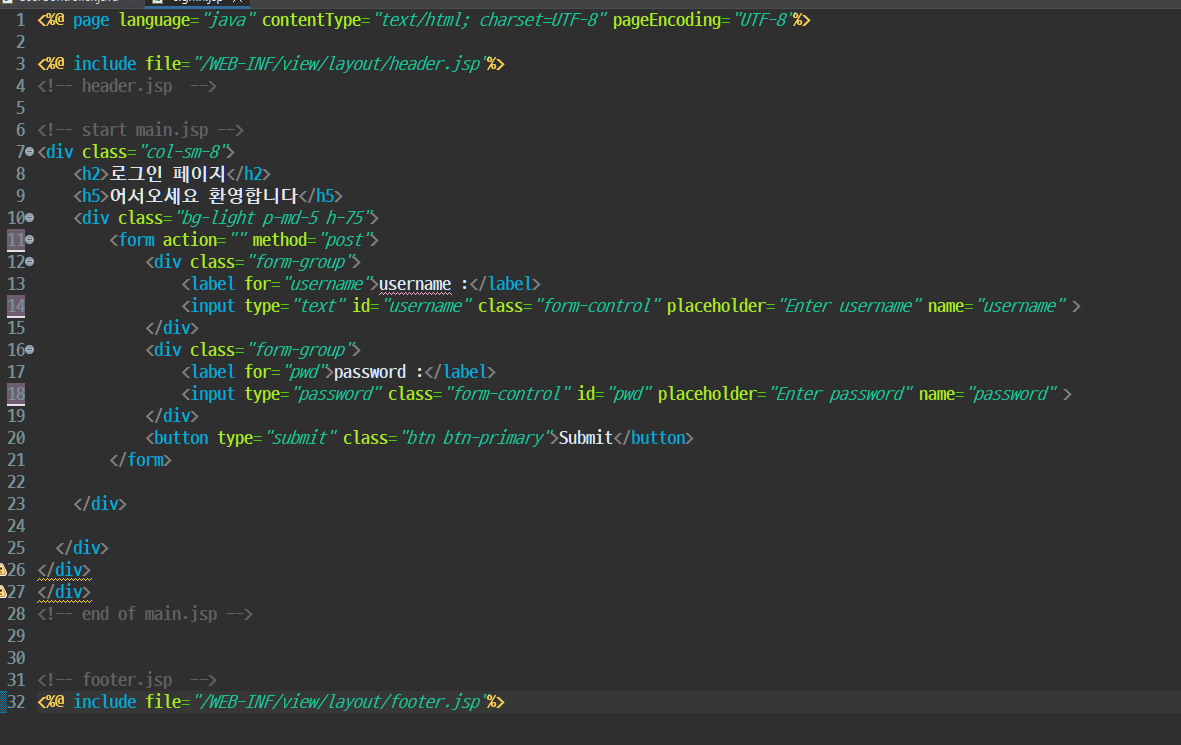
Task: Click the 로그인 페이지 heading text
Action: click(167, 174)
